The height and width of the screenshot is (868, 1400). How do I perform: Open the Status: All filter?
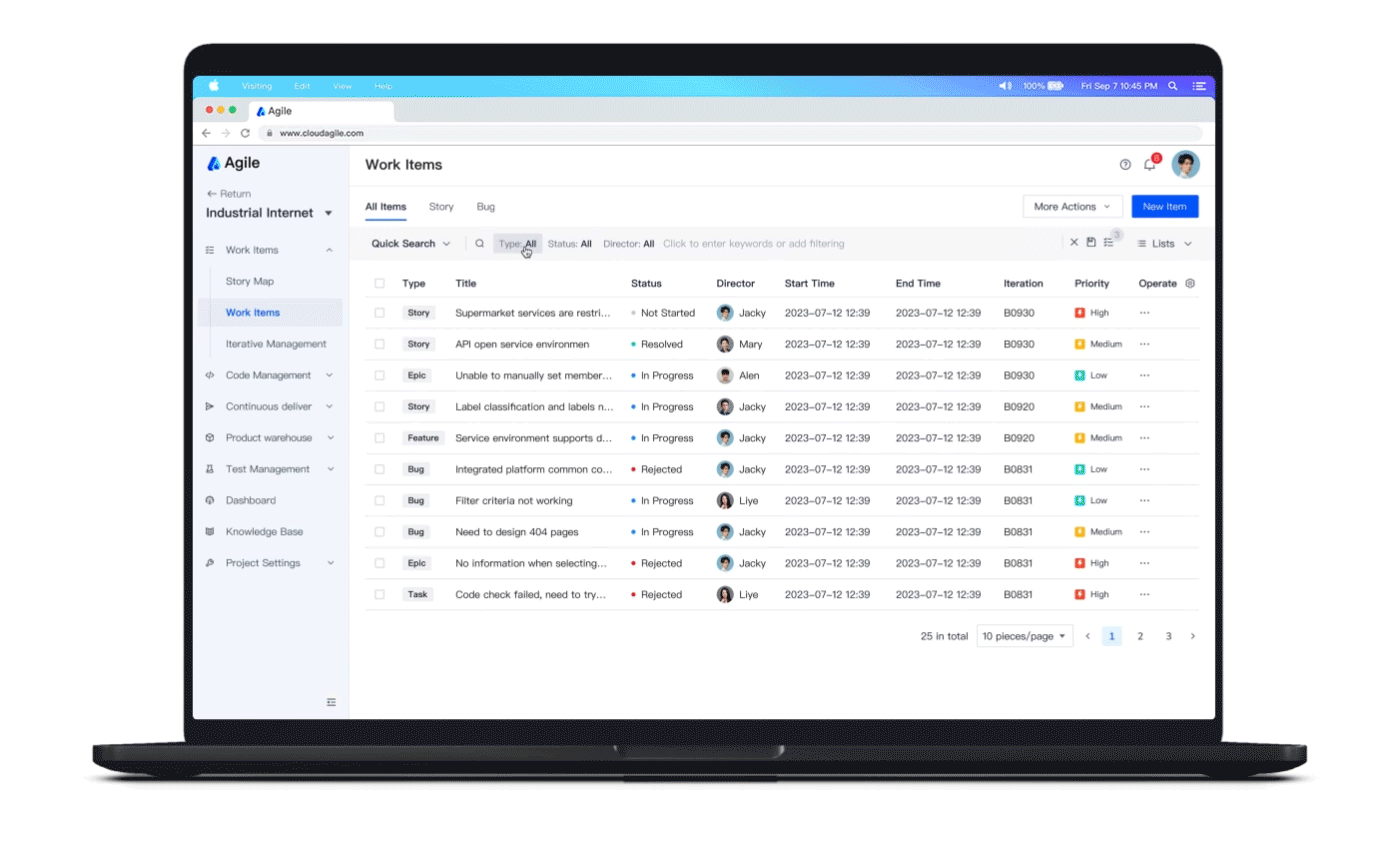click(x=570, y=243)
